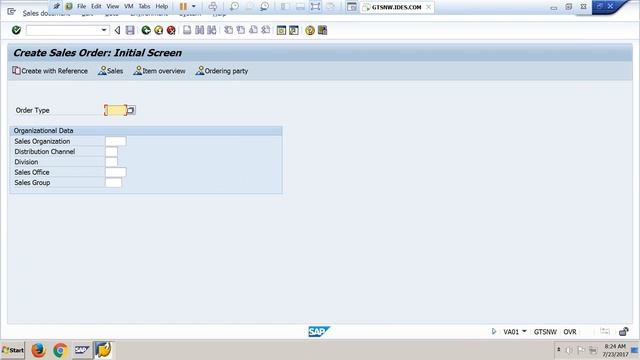Click the yellow Help question icon

[x=310, y=30]
